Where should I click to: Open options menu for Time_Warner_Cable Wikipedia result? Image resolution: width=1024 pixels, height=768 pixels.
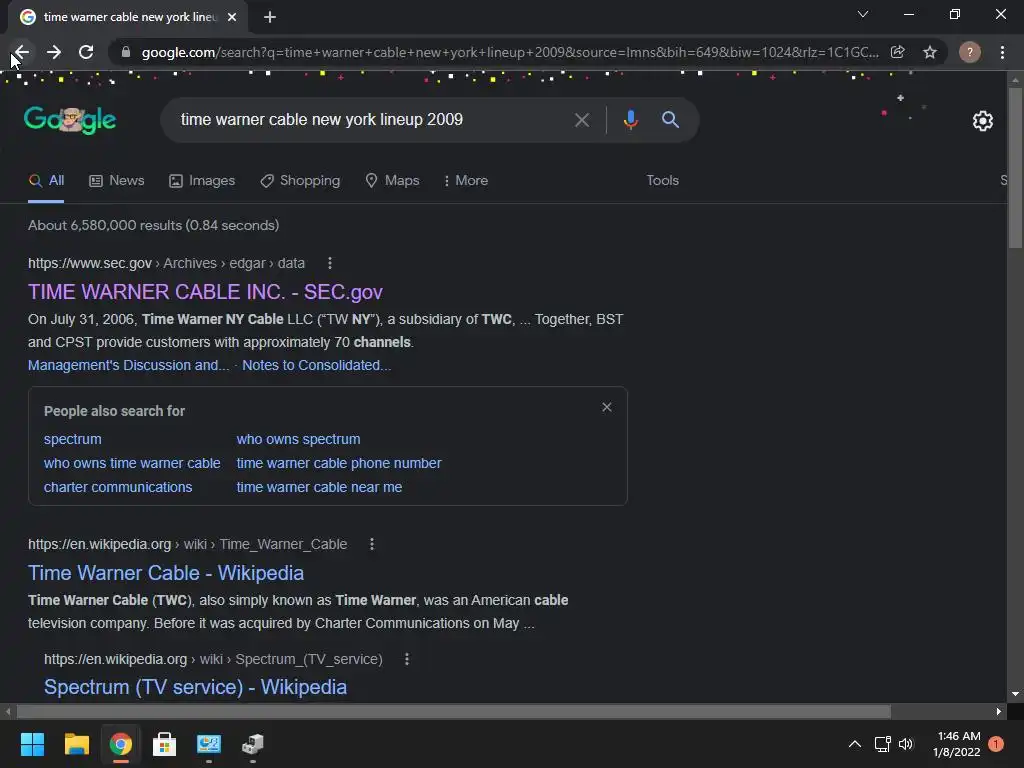tap(372, 545)
